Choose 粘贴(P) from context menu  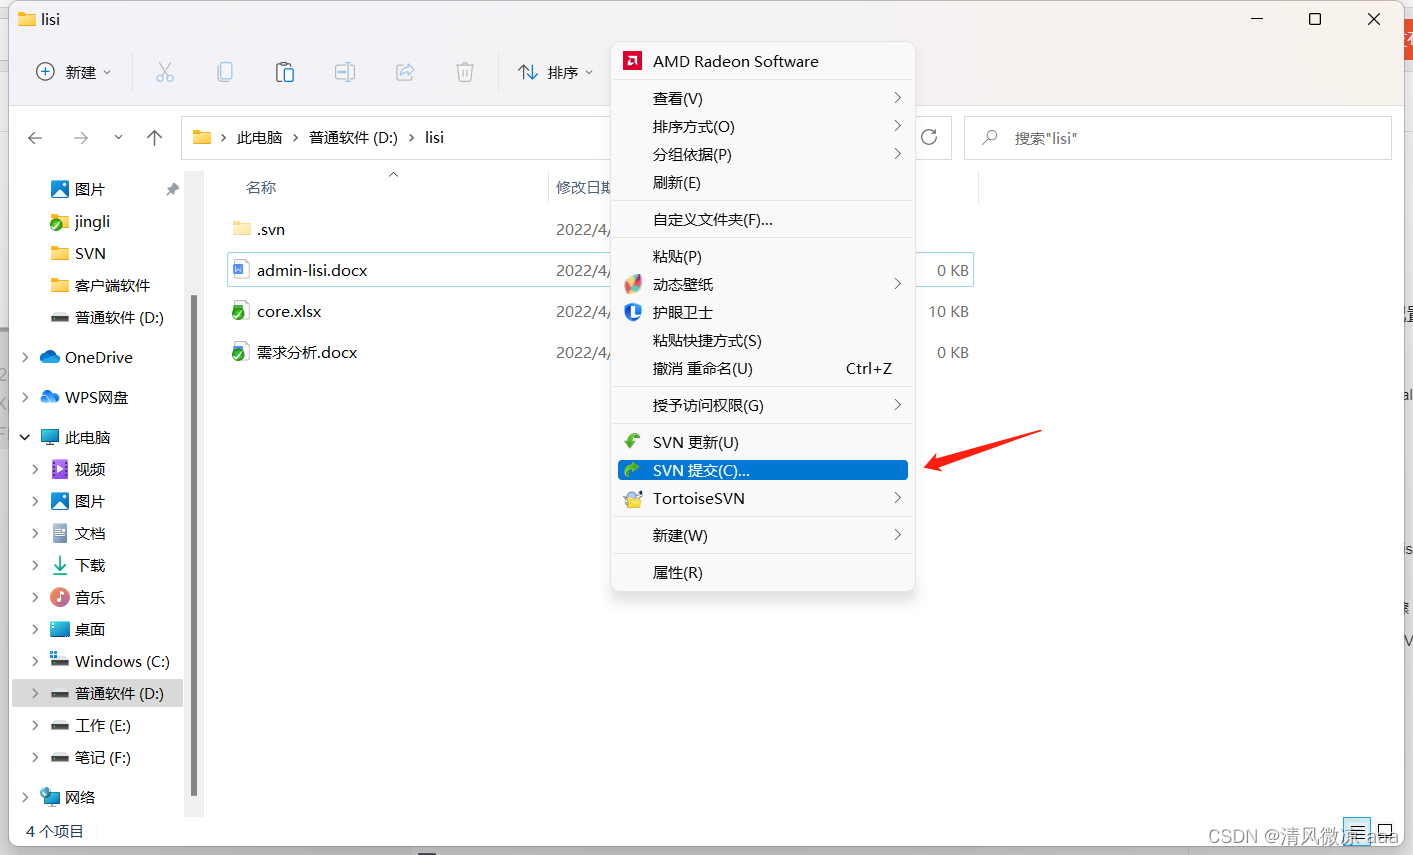(763, 256)
